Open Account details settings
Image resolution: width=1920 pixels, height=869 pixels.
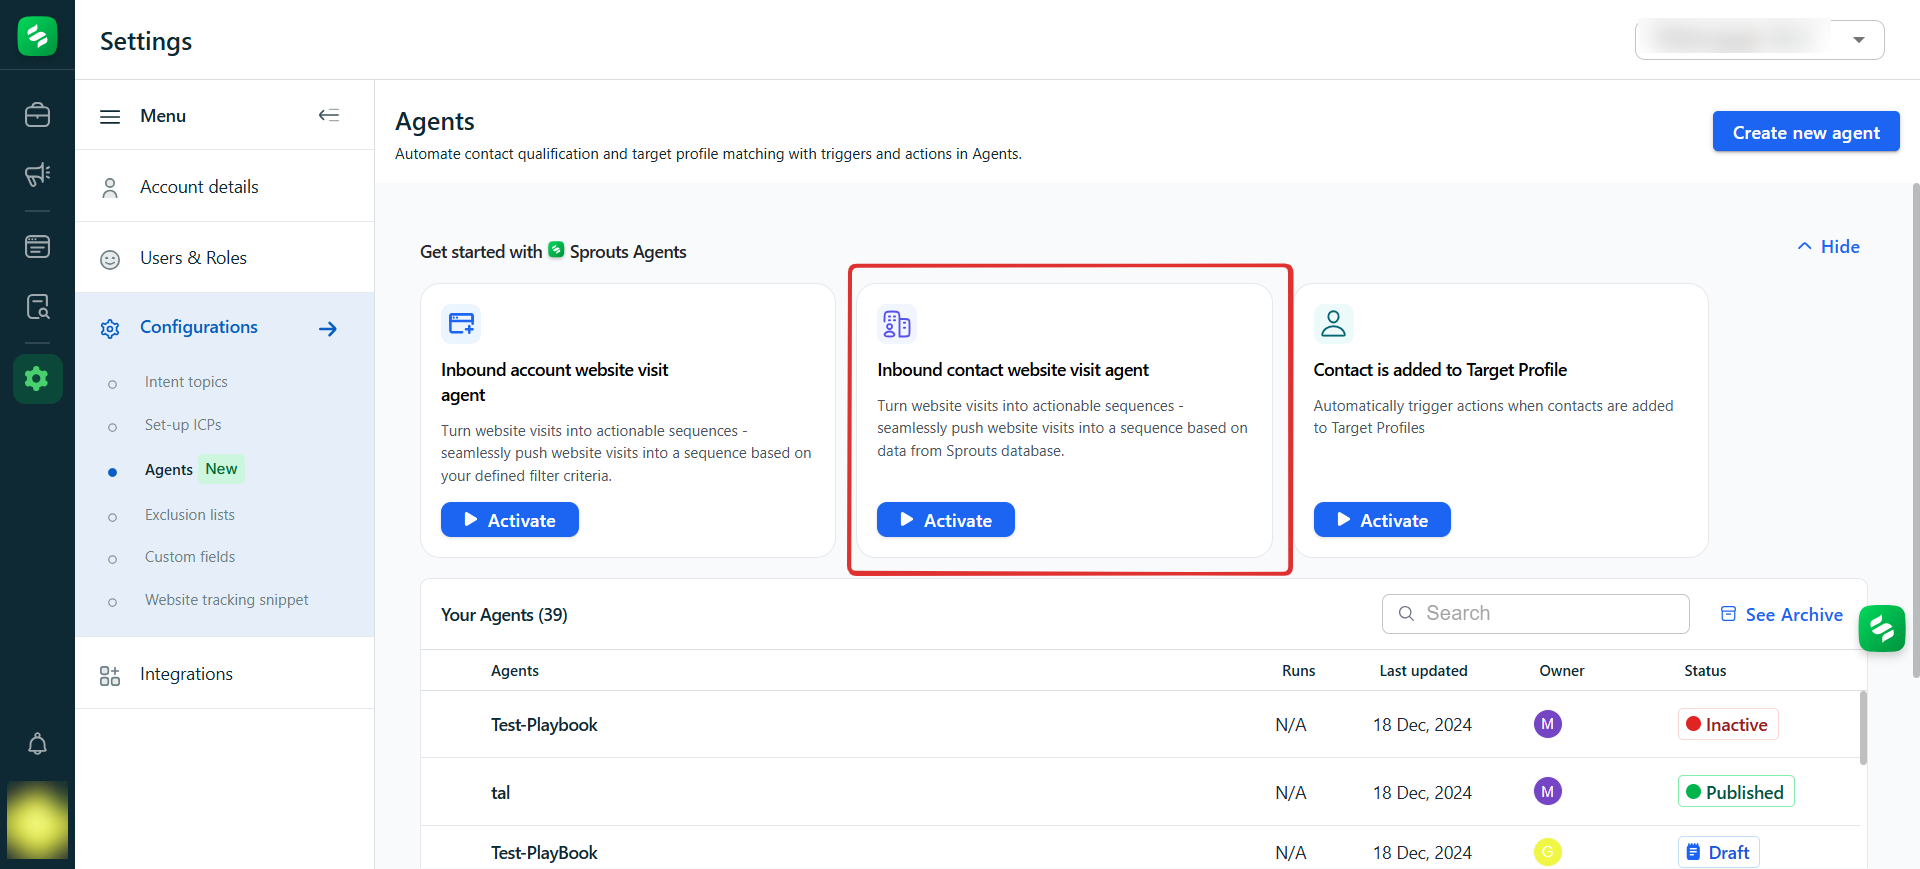click(x=199, y=187)
